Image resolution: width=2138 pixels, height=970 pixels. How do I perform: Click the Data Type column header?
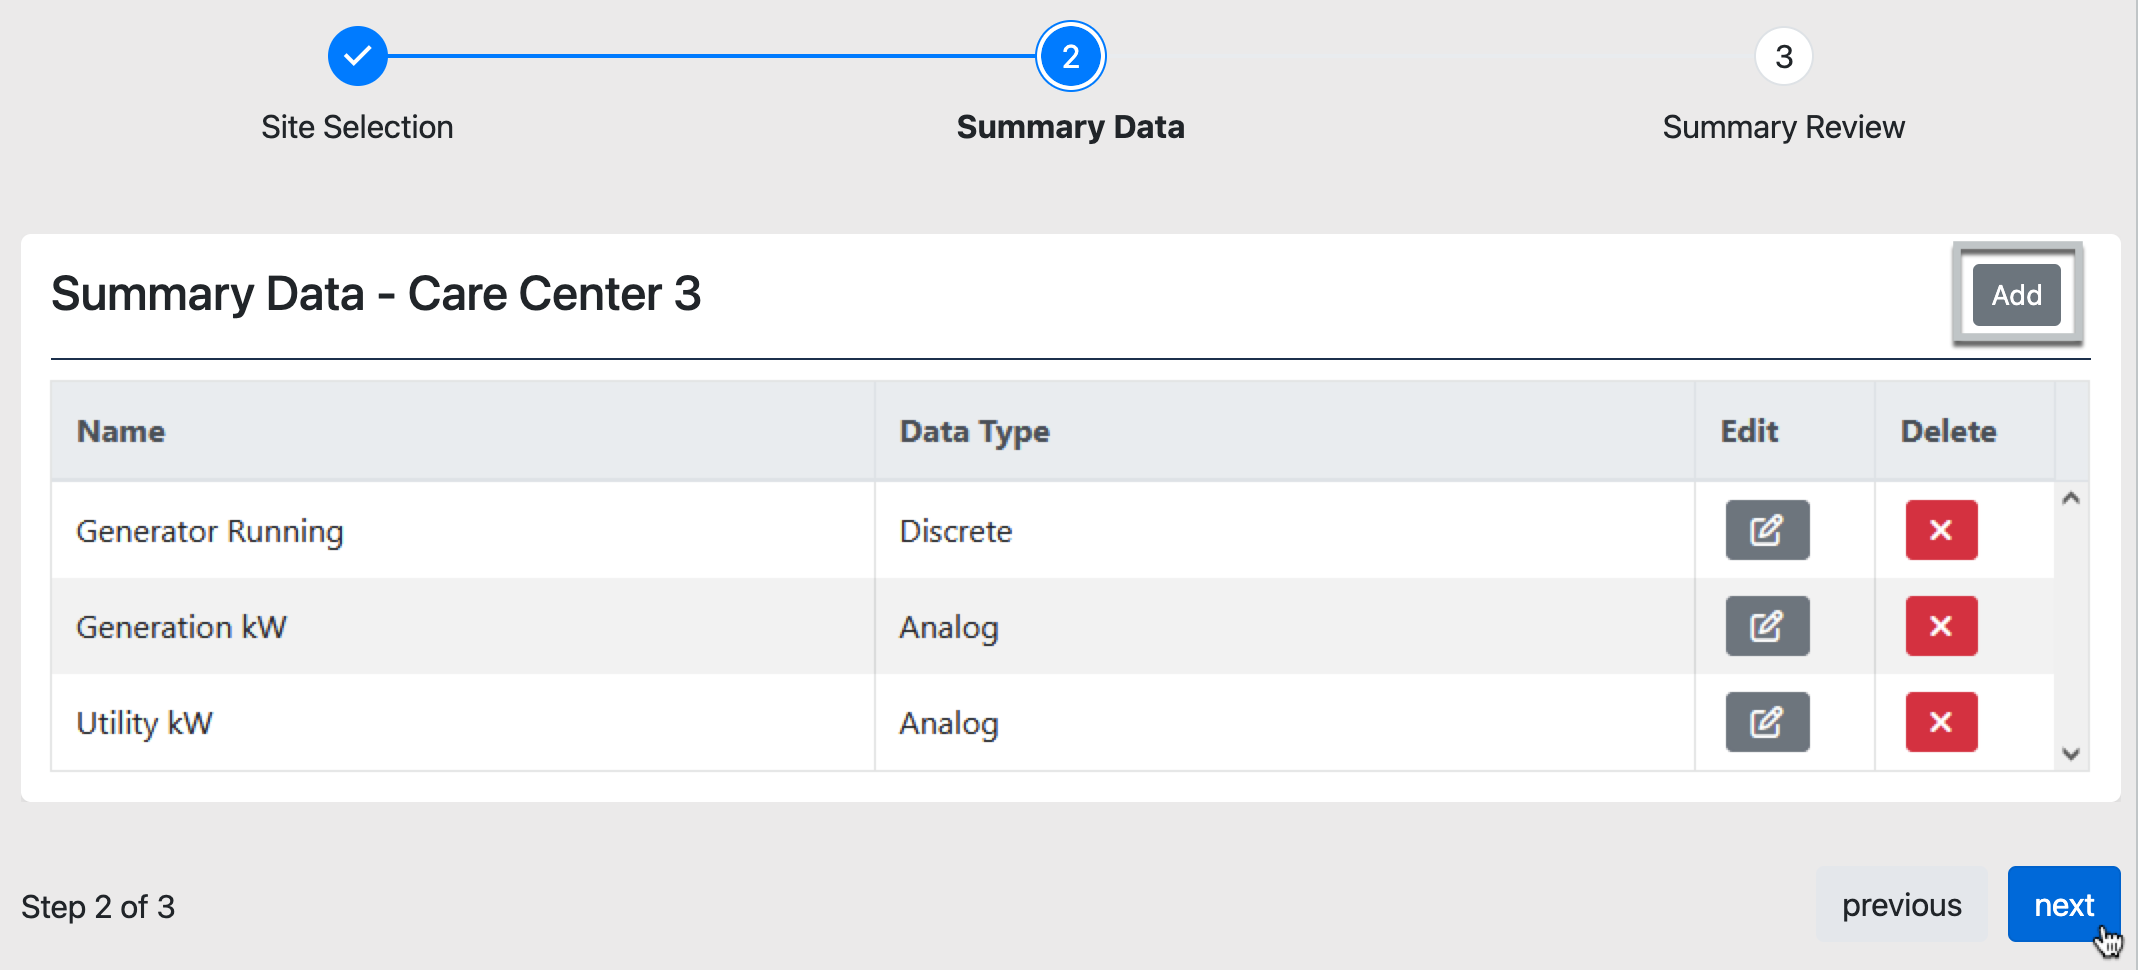[x=974, y=431]
